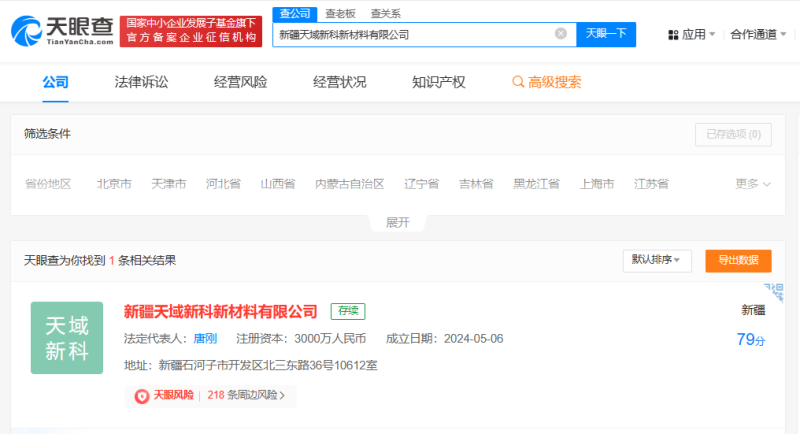Filter by 辽宁省
The height and width of the screenshot is (434, 800).
421,184
